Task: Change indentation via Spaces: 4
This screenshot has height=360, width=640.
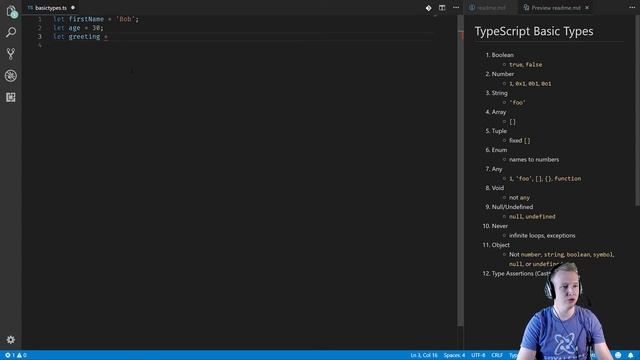Action: click(454, 355)
